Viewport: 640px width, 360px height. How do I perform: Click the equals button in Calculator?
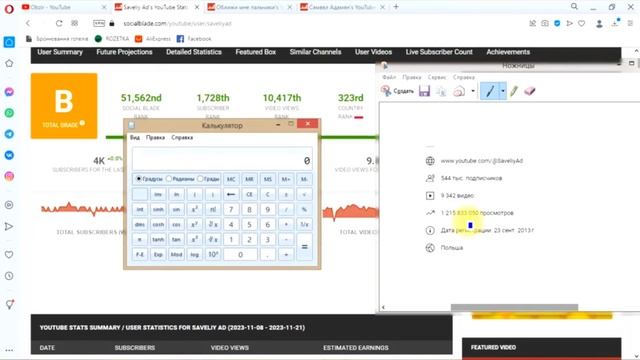tap(304, 247)
